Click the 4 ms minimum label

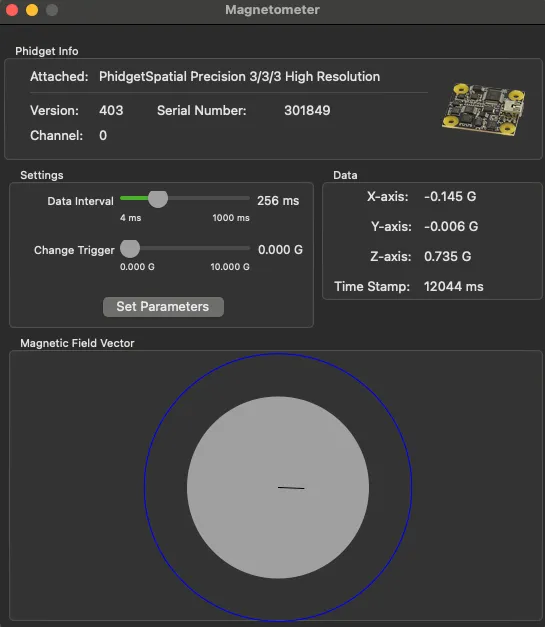click(x=130, y=218)
